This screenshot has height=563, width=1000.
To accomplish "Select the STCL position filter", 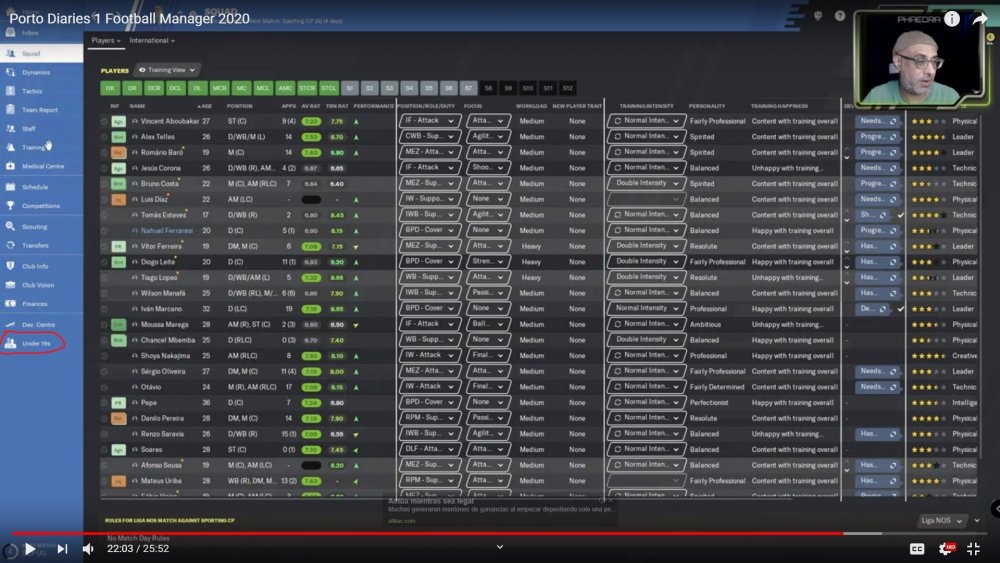I will coord(328,88).
